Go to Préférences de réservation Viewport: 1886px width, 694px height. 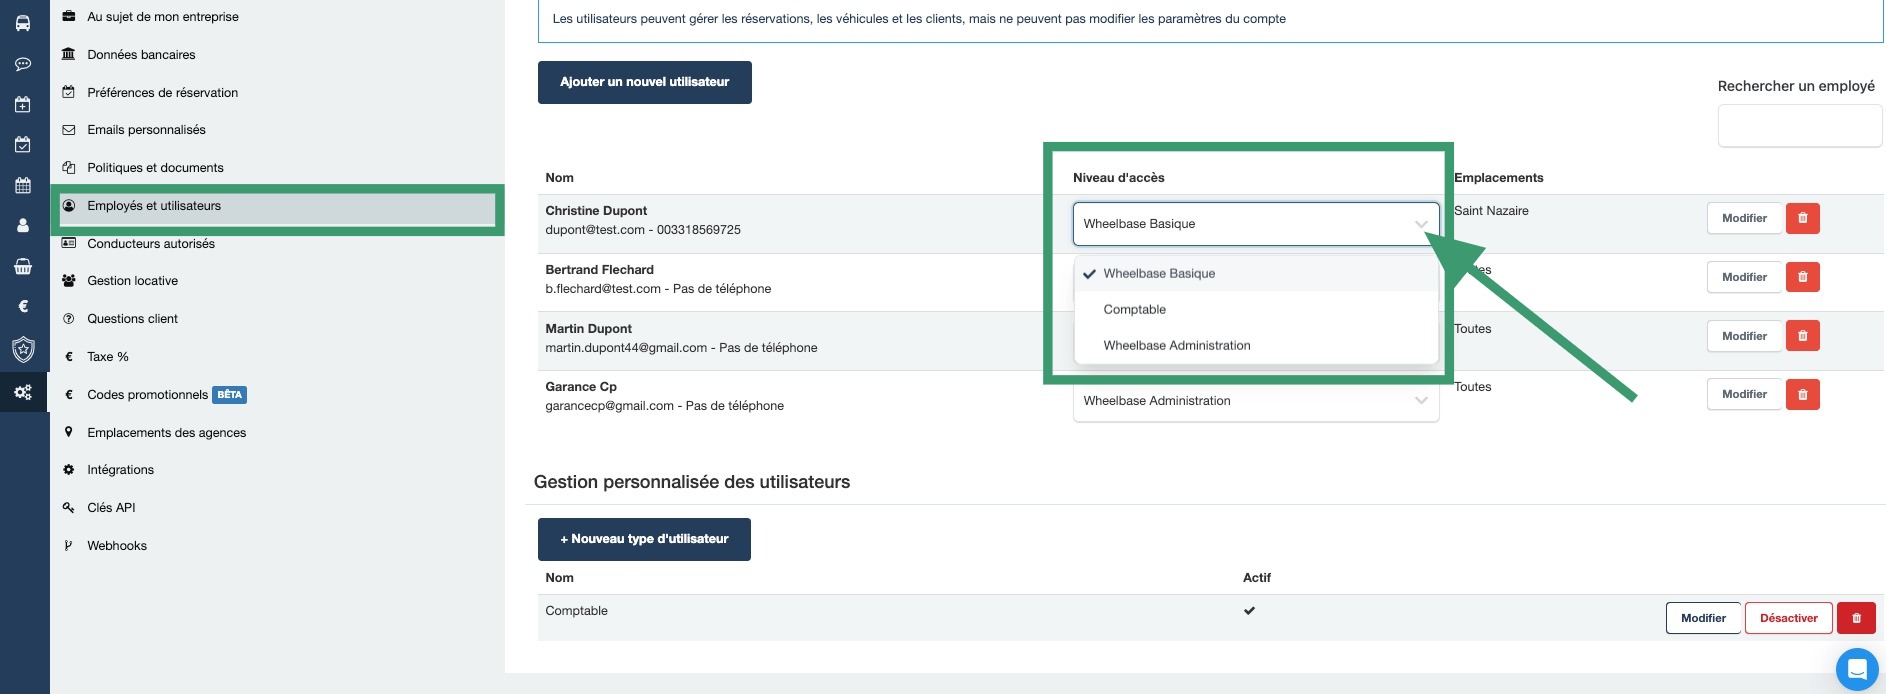pos(162,93)
